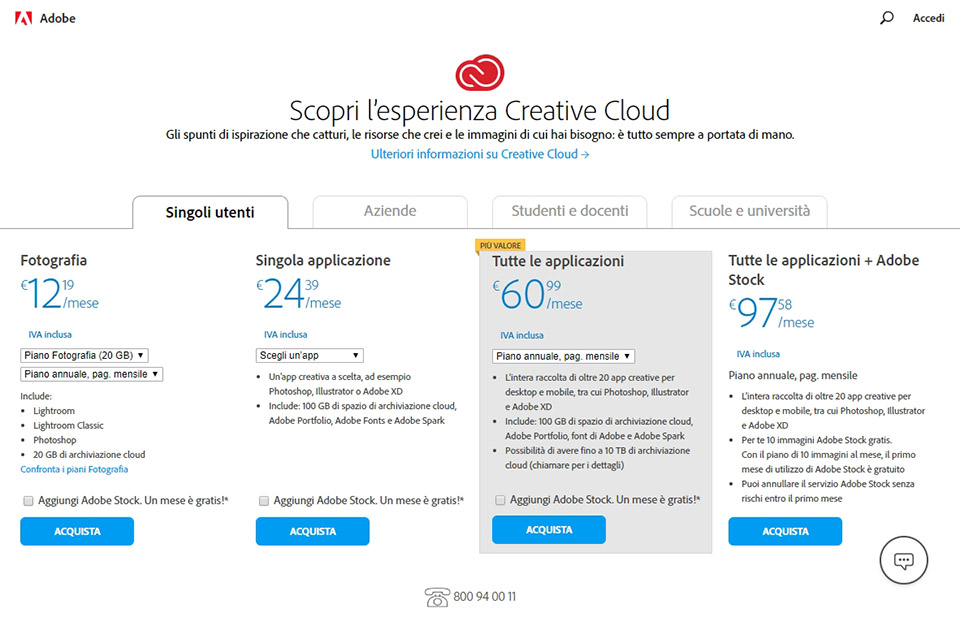960x617 pixels.
Task: Enable Adobe Stock checkbox under Fotografia plan
Action: [28, 500]
